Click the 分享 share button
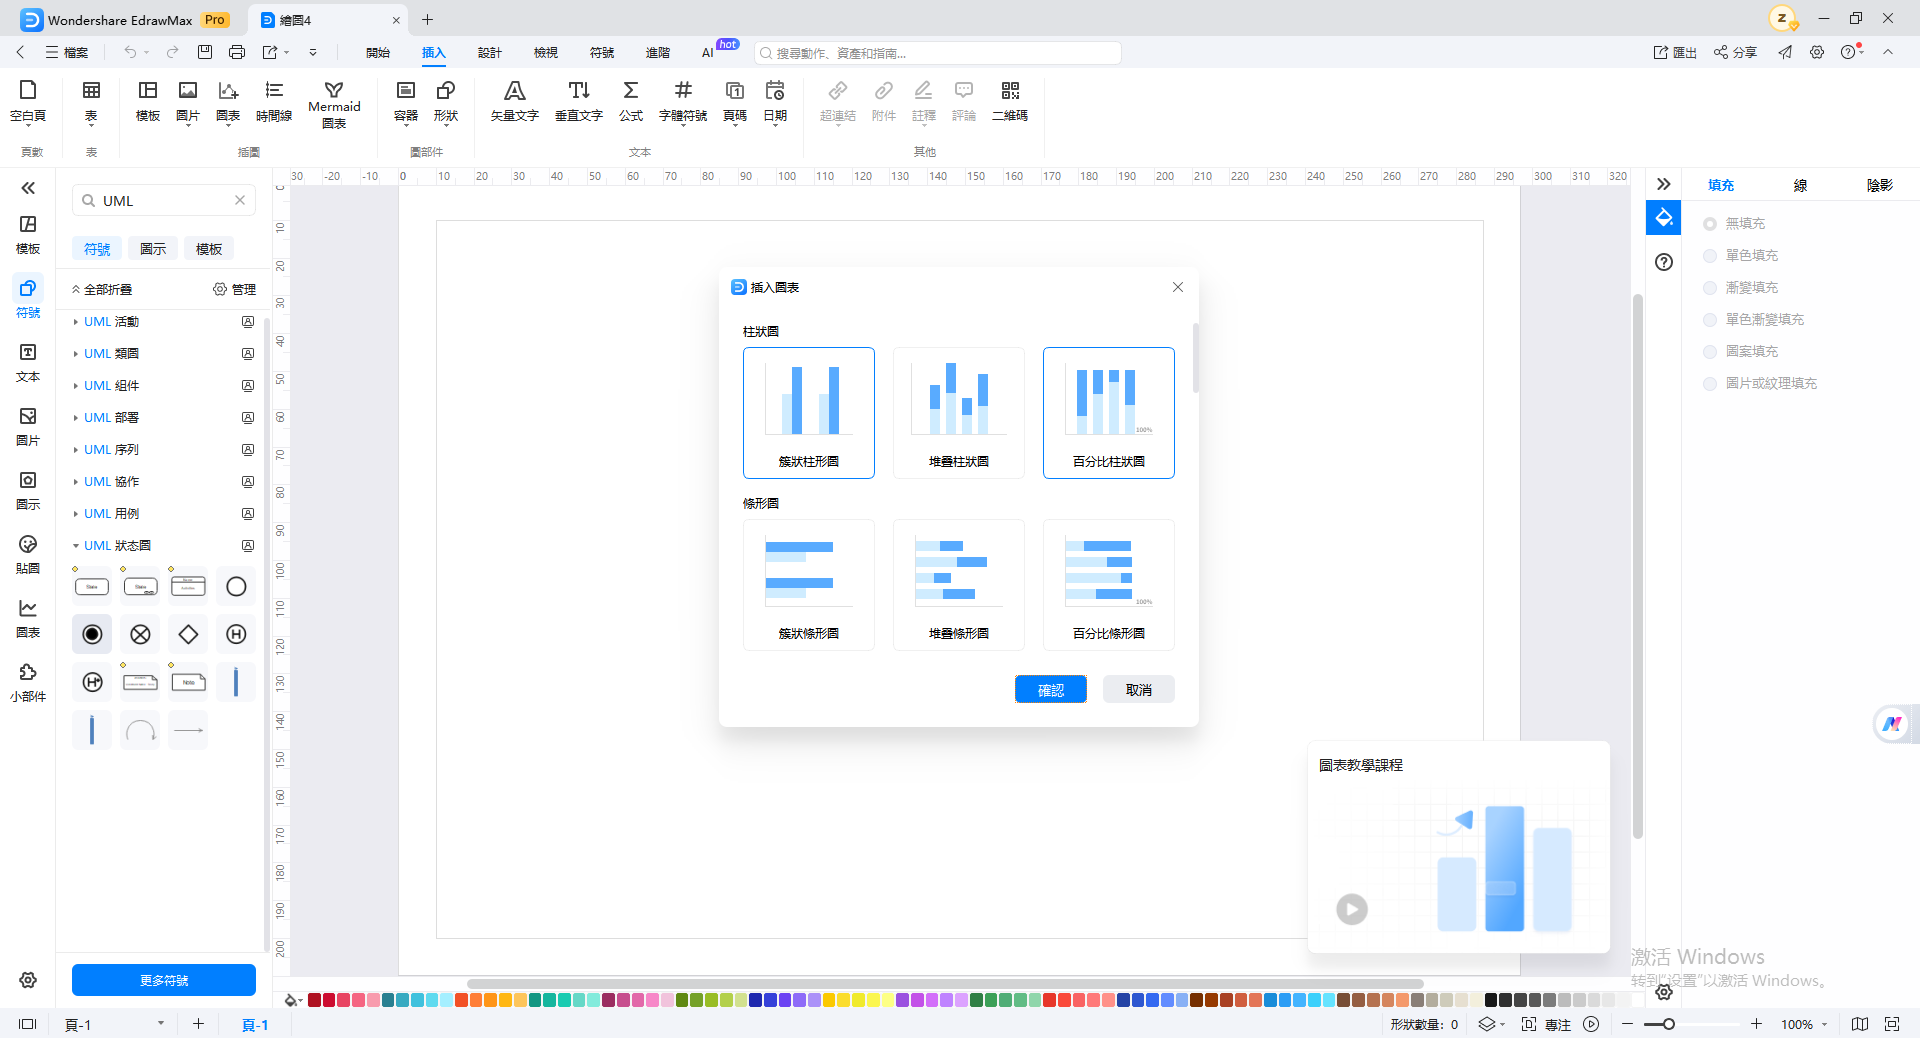 (1735, 52)
